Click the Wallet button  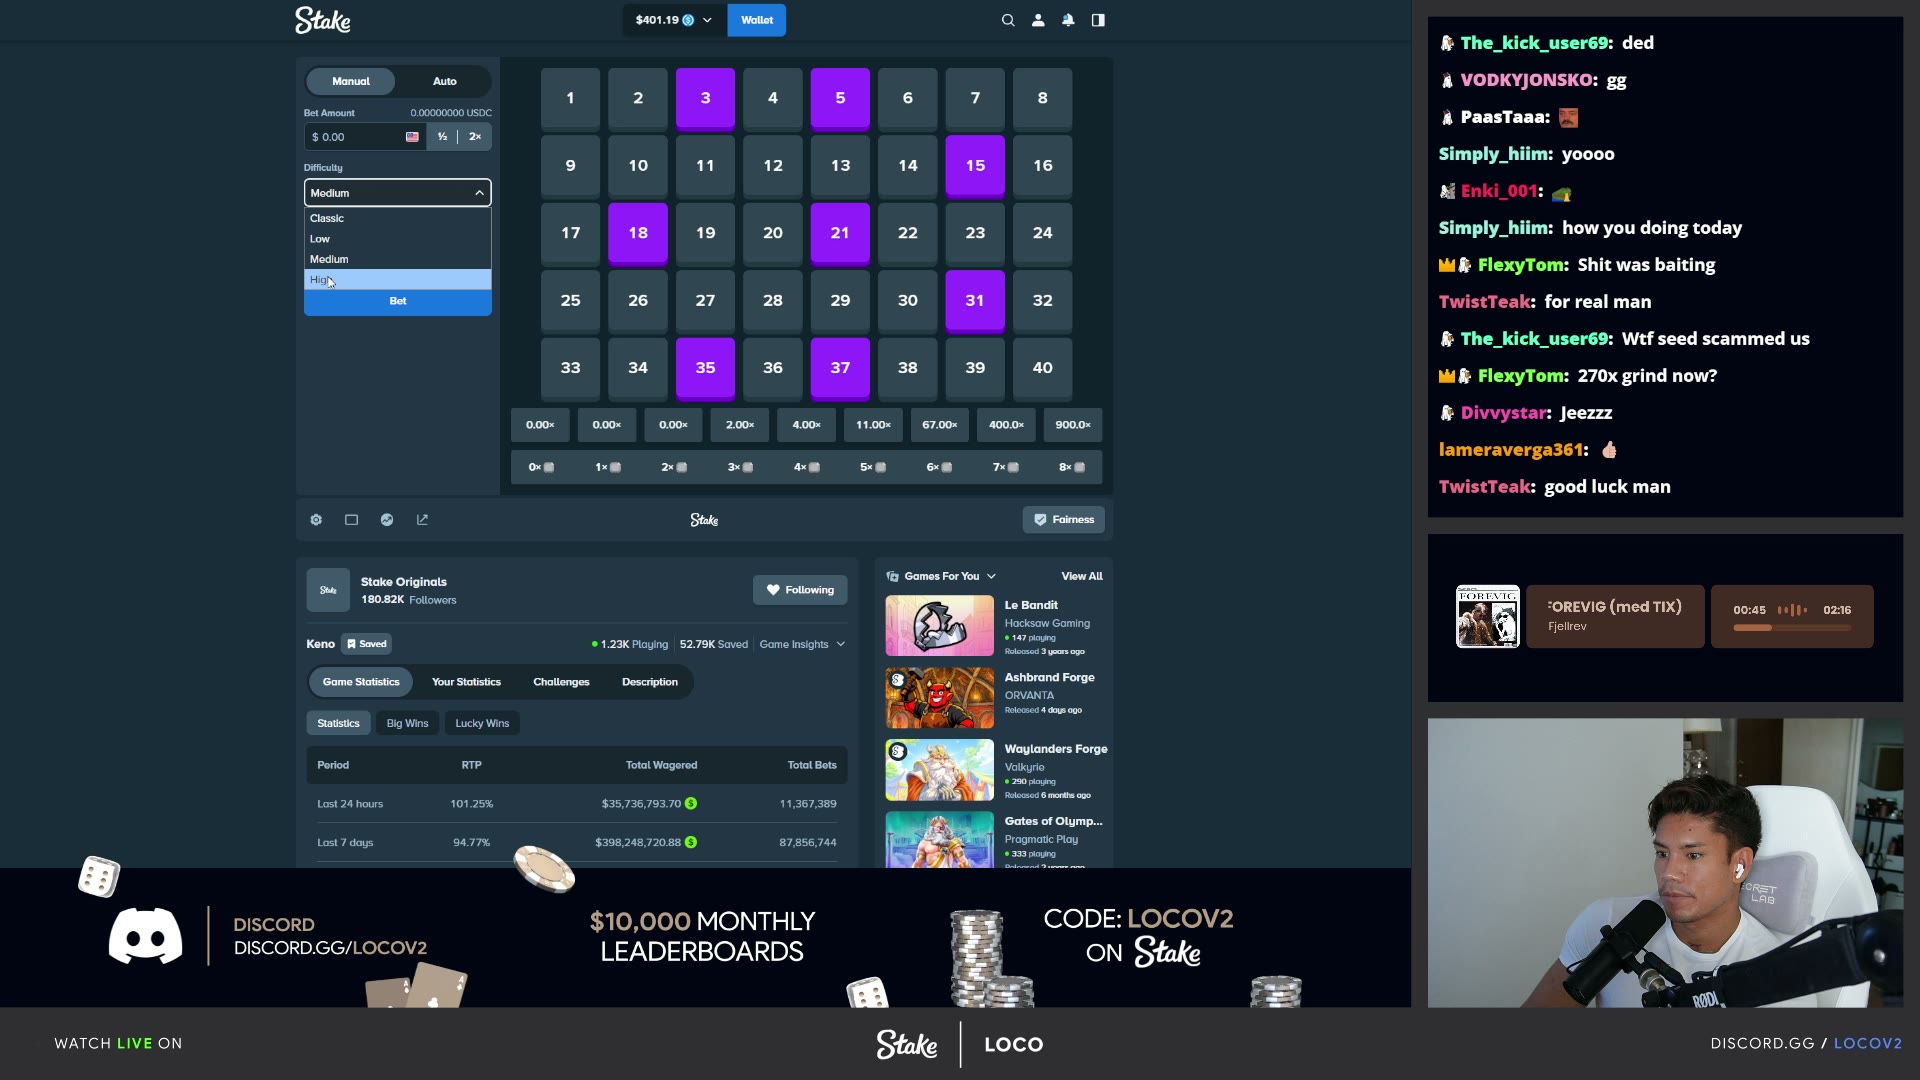point(757,20)
